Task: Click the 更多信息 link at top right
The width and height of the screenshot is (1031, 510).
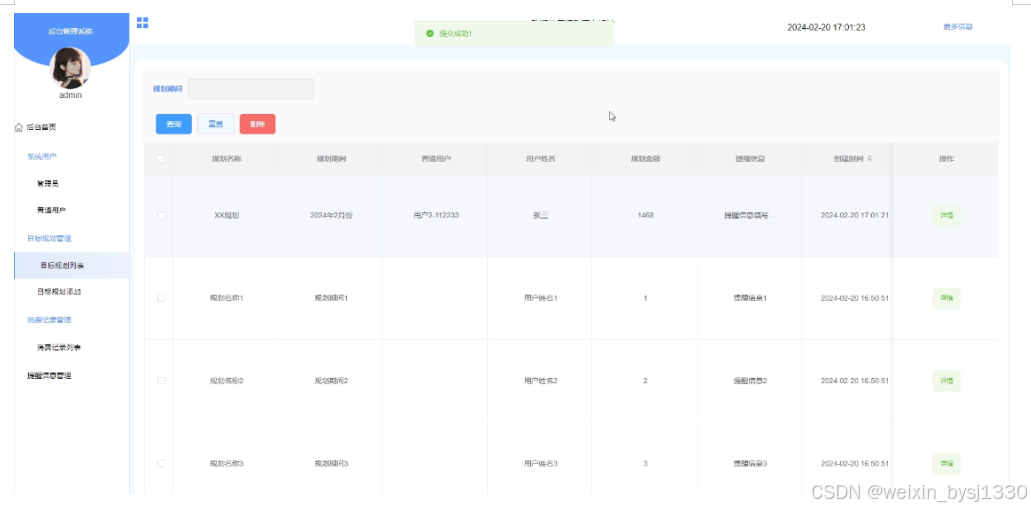Action: coord(957,27)
